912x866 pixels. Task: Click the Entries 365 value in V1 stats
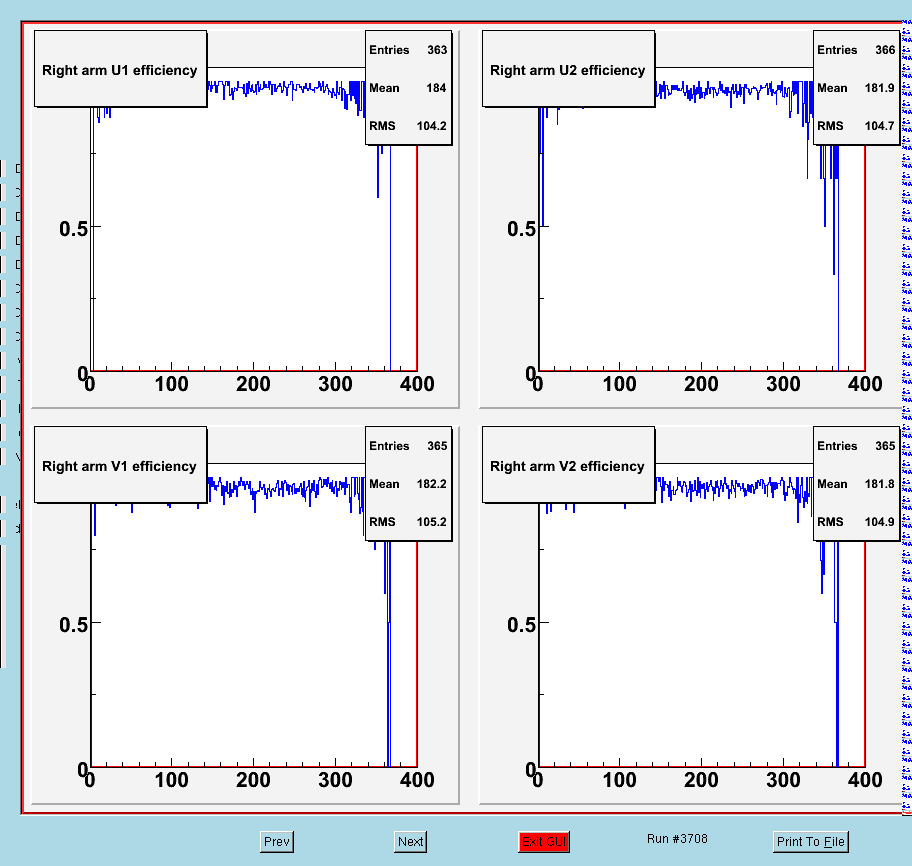coord(437,446)
